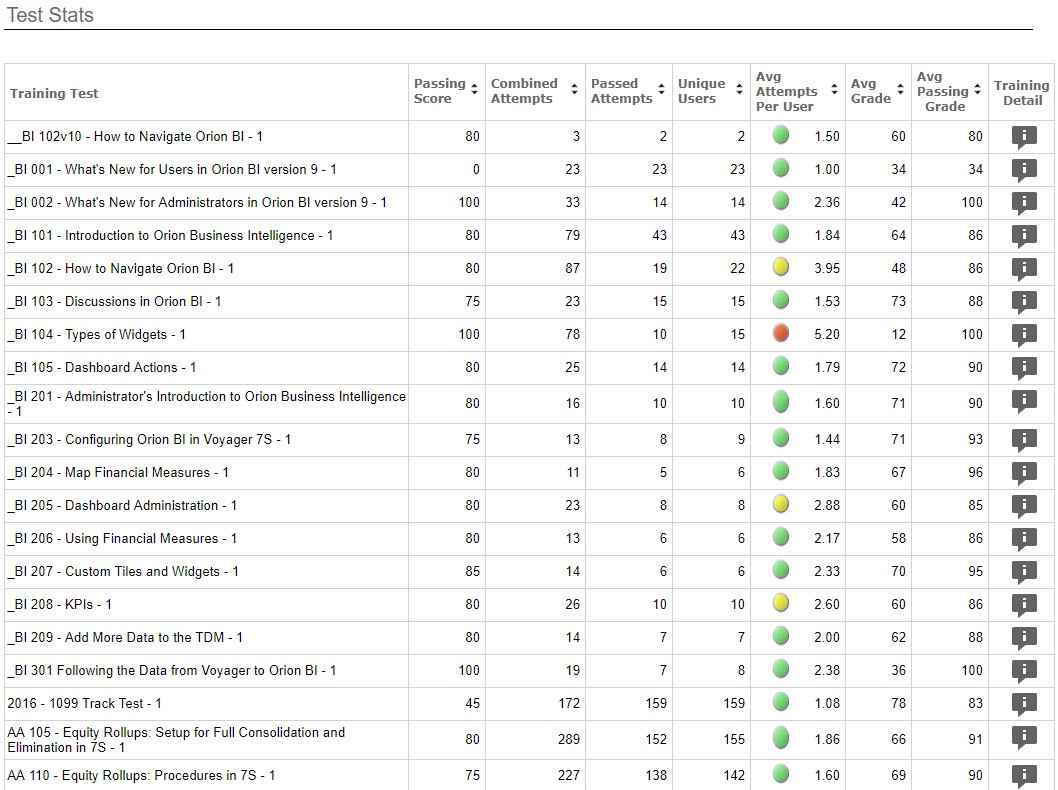Select BI 204 Map Financial Measures name
This screenshot has height=790, width=1058.
click(118, 473)
